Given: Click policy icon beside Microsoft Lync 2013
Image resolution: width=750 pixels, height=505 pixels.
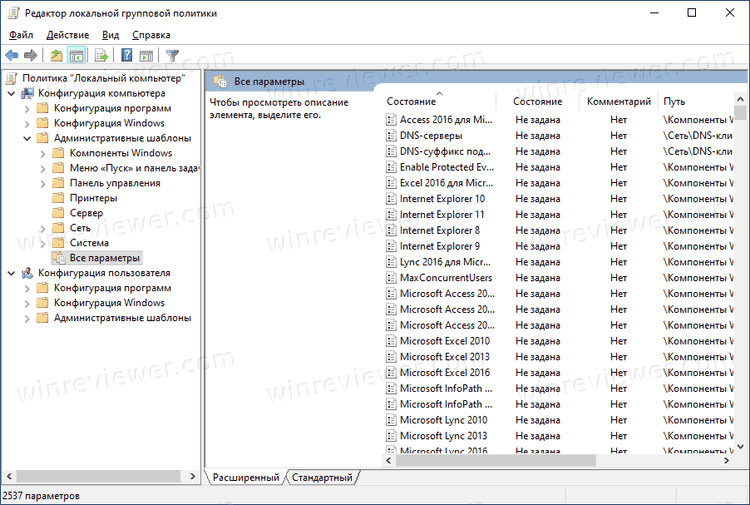Looking at the screenshot, I should click(391, 436).
